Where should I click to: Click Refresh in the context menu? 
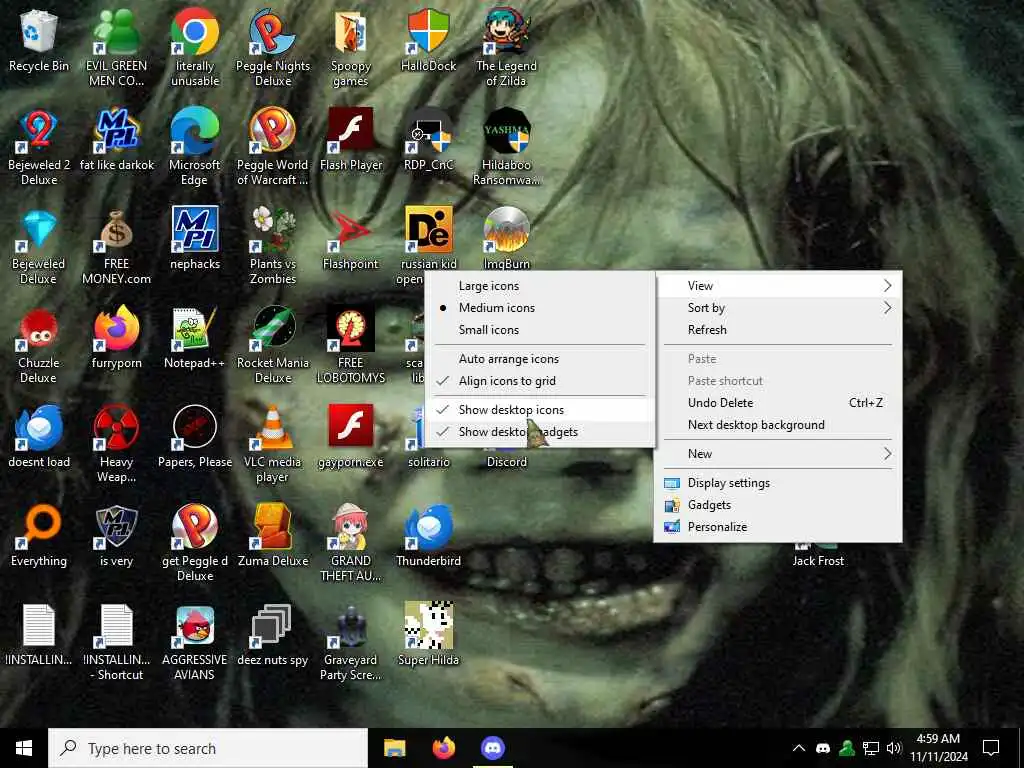click(778, 330)
